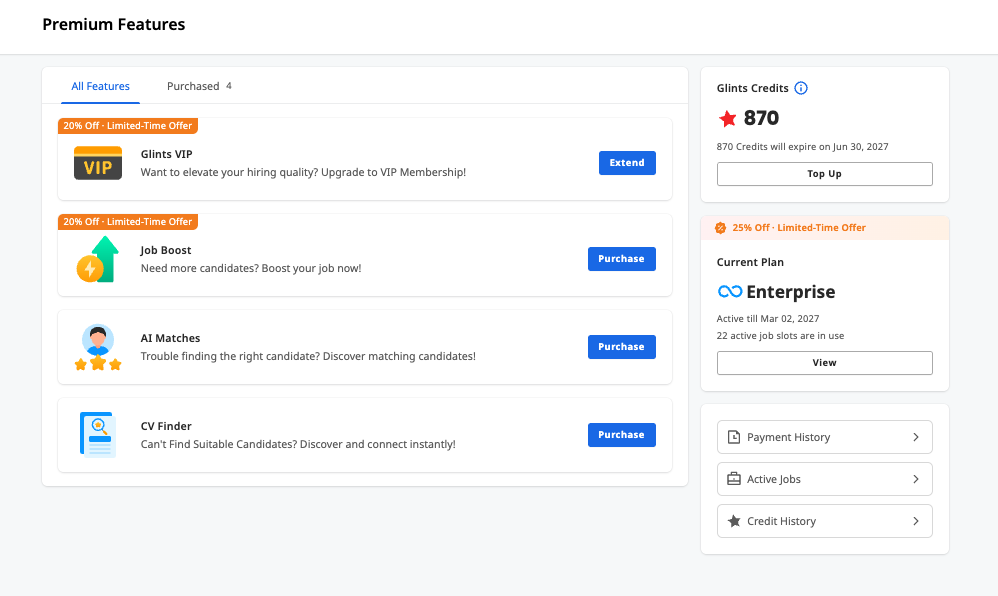Click the Payment History document icon
This screenshot has height=596, width=998.
point(734,437)
